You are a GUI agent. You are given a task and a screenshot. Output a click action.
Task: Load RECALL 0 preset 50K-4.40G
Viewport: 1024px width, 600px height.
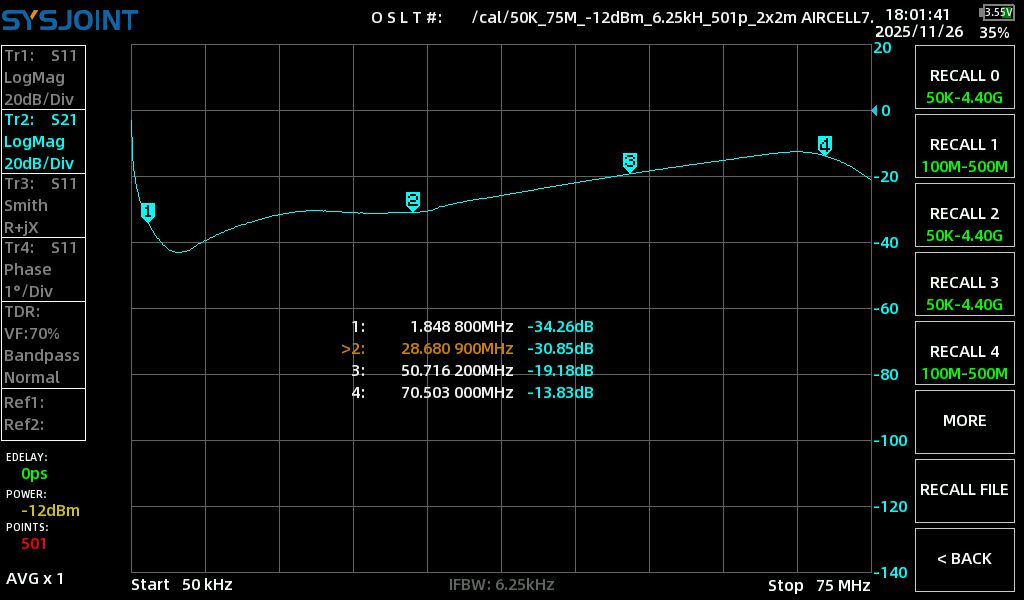coord(964,86)
